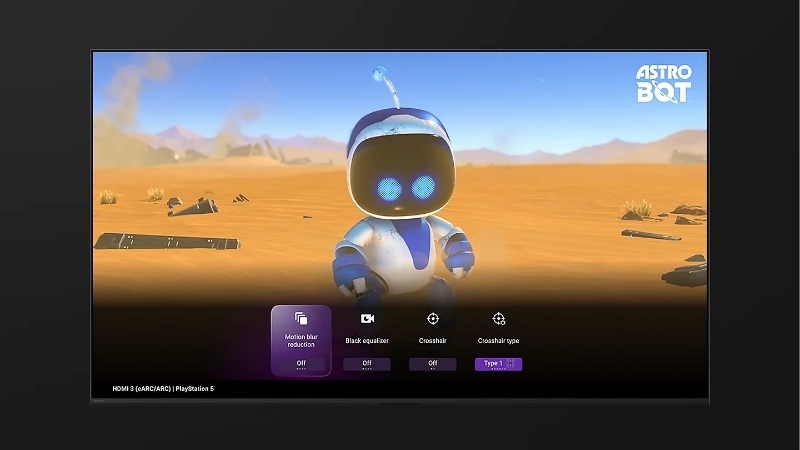Click the dots under Motion blur value

coord(301,369)
